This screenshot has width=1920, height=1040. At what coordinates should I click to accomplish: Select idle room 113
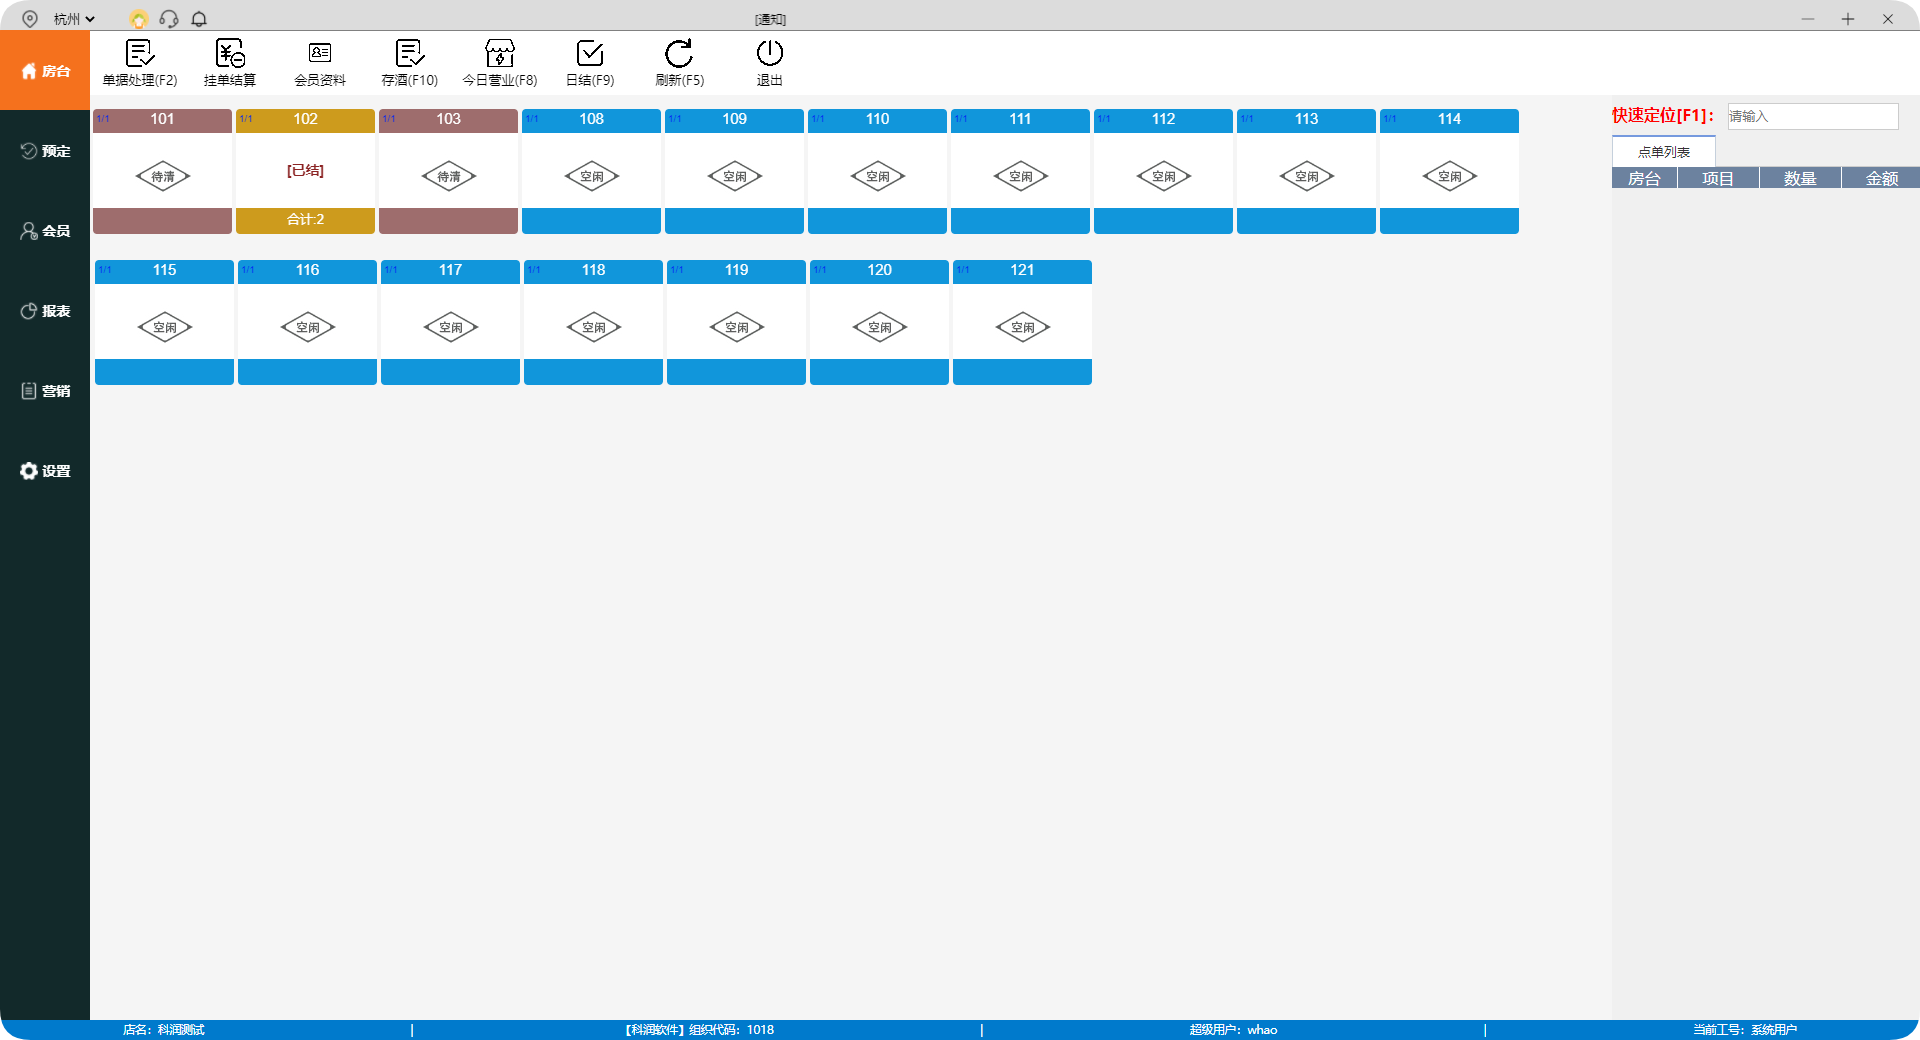tap(1306, 171)
